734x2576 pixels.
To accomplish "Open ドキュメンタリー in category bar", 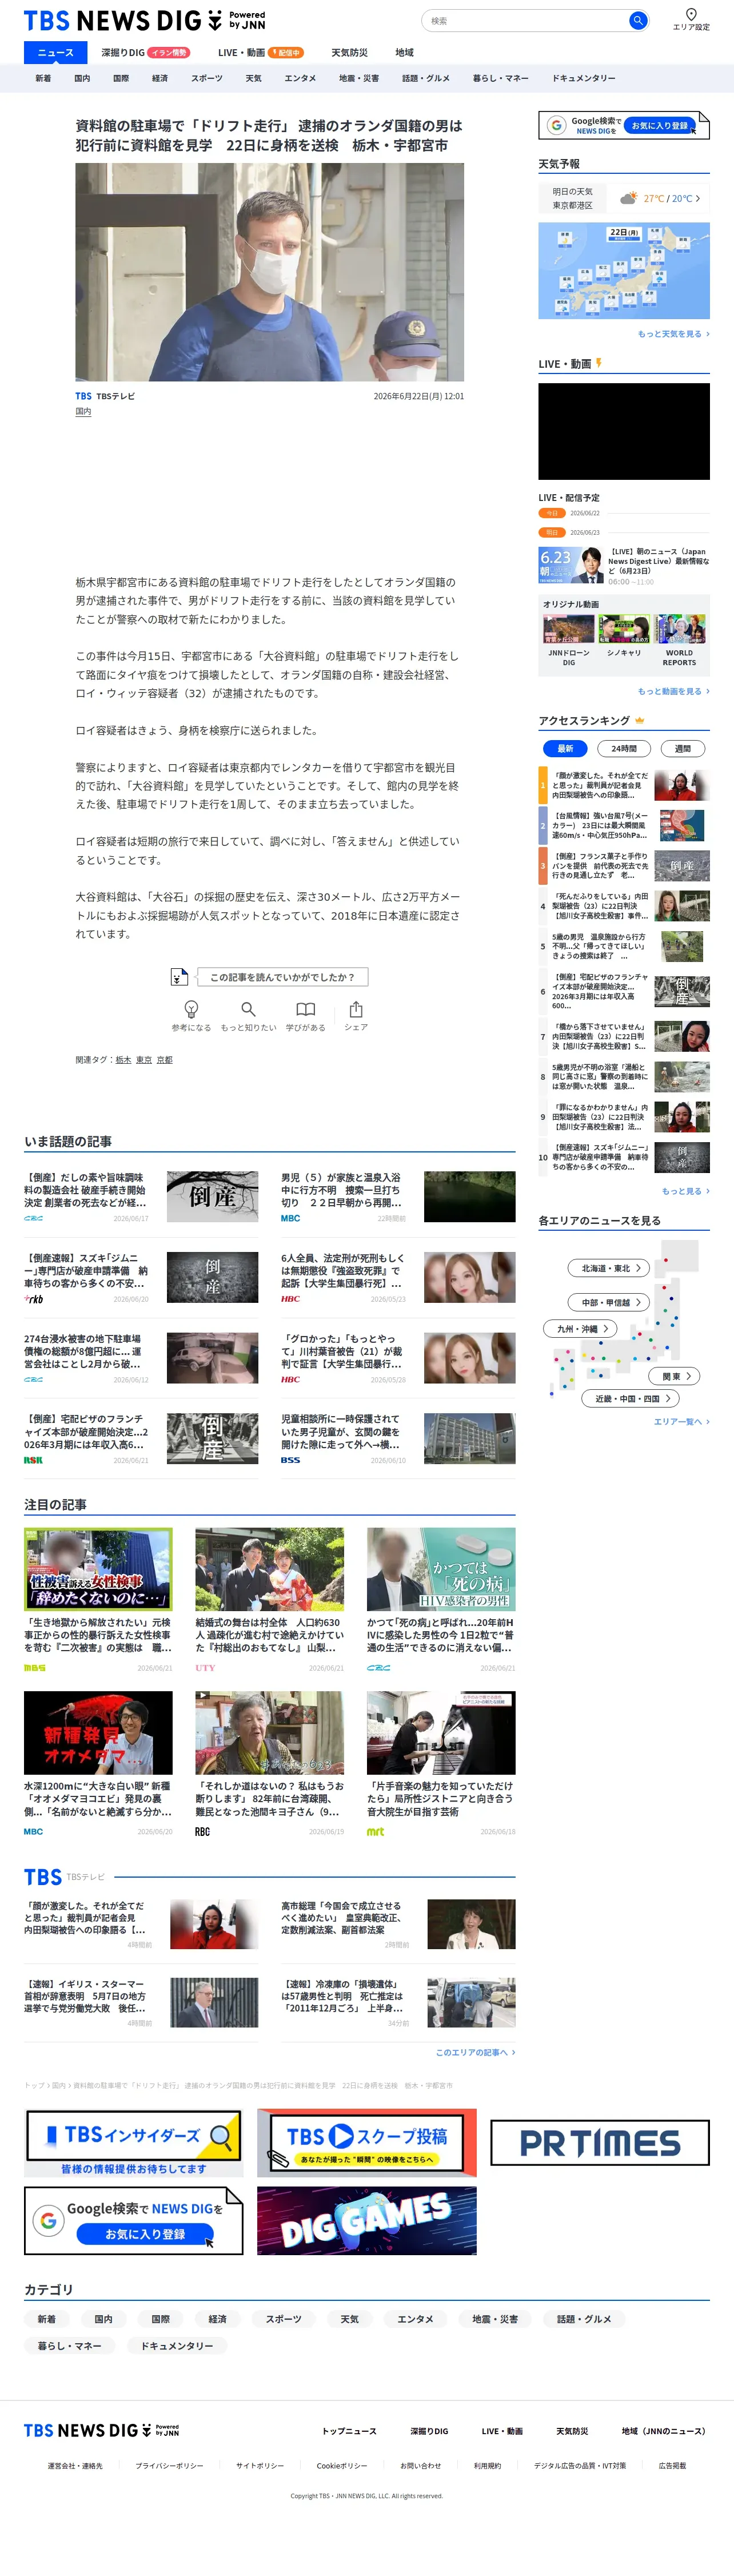I will pyautogui.click(x=584, y=78).
